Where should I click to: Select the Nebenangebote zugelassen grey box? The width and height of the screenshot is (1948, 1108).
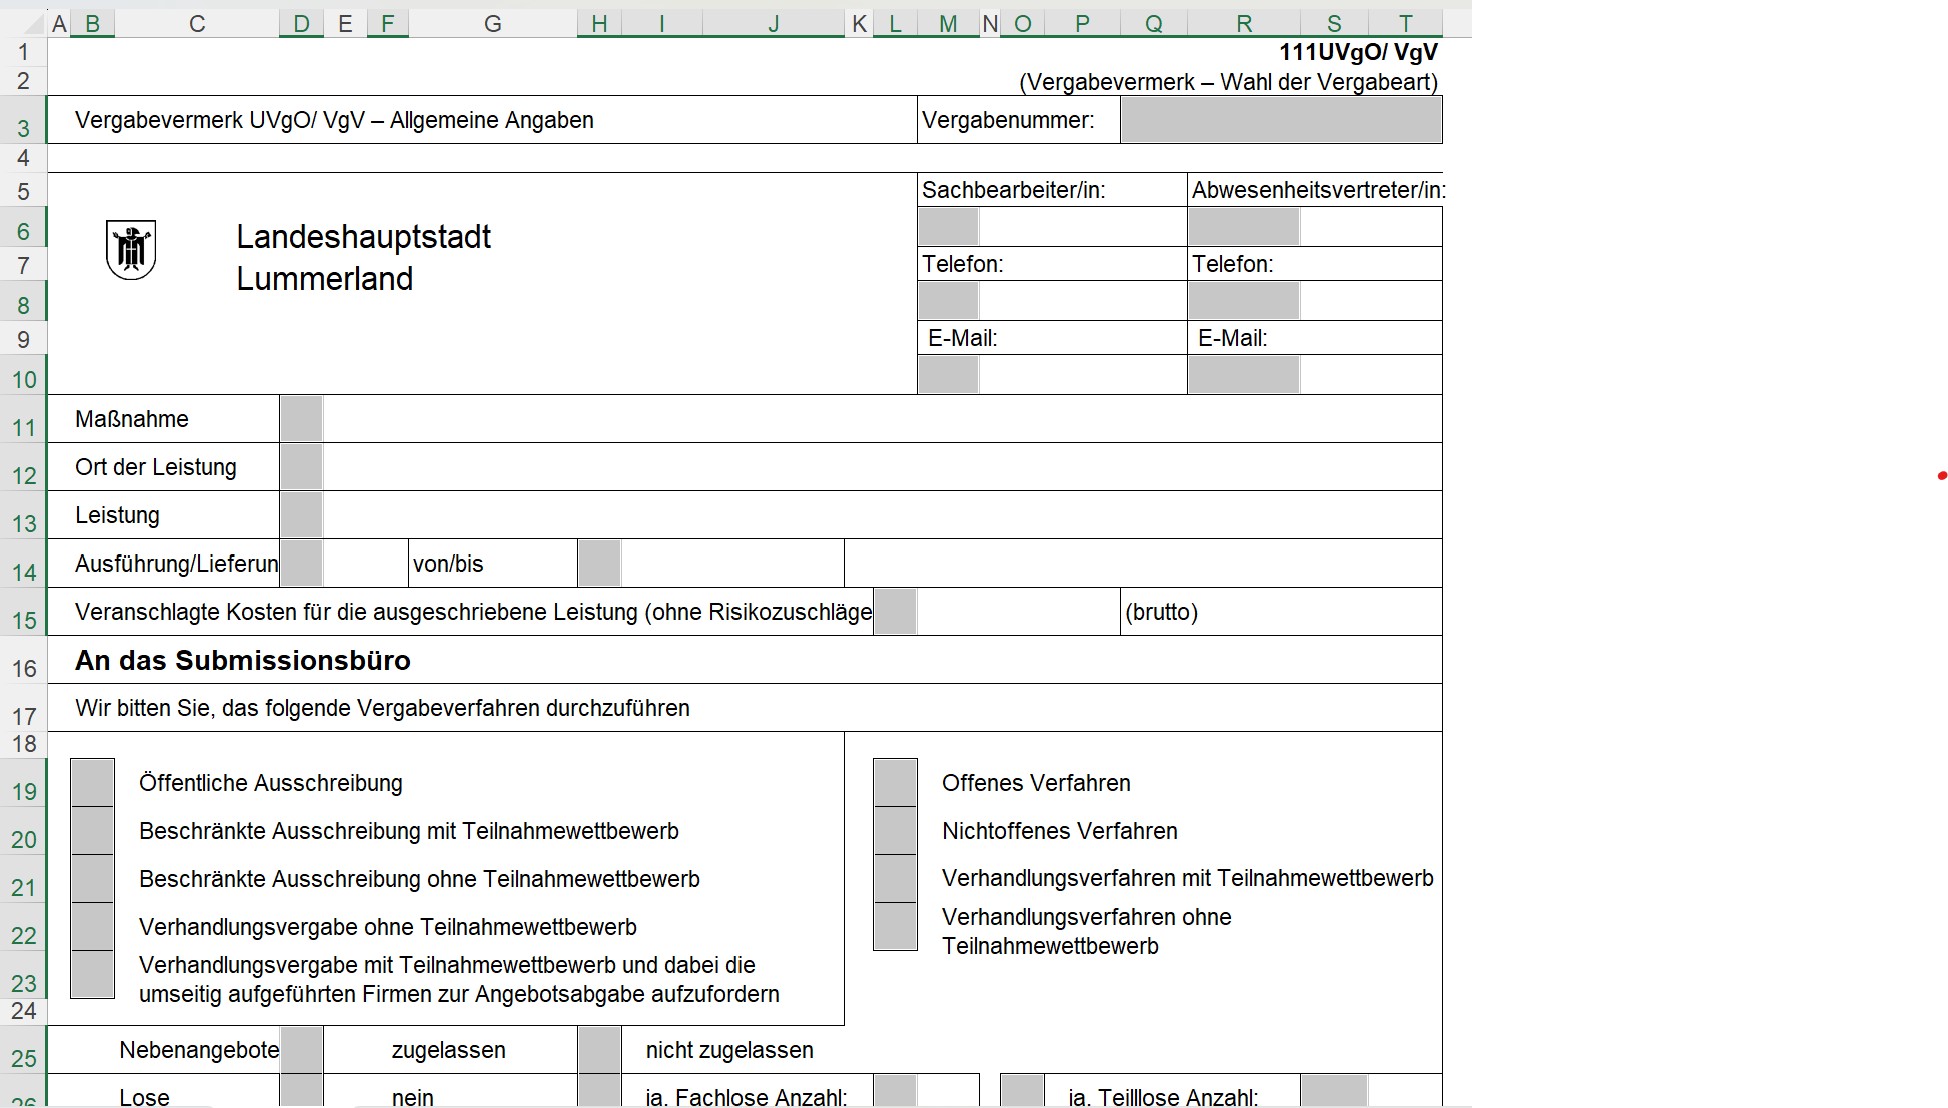pos(301,1050)
